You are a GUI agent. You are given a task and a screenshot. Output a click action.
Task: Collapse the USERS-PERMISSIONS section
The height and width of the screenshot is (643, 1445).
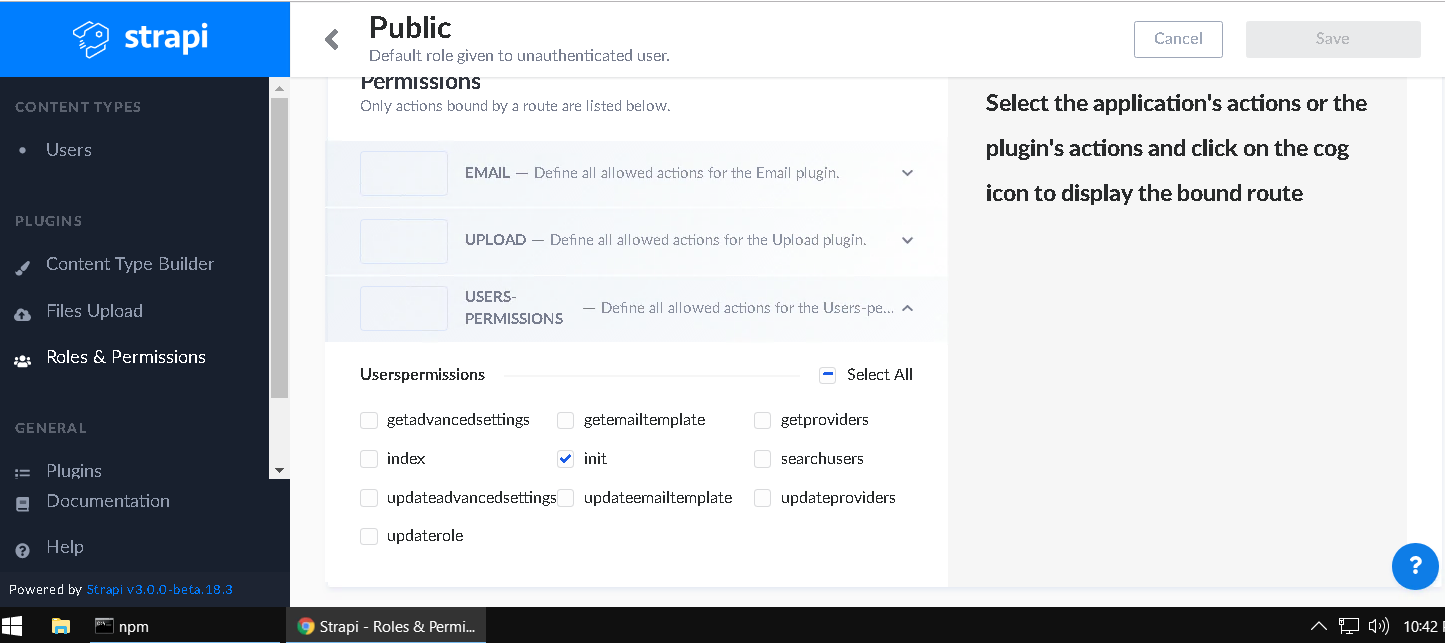(x=907, y=307)
